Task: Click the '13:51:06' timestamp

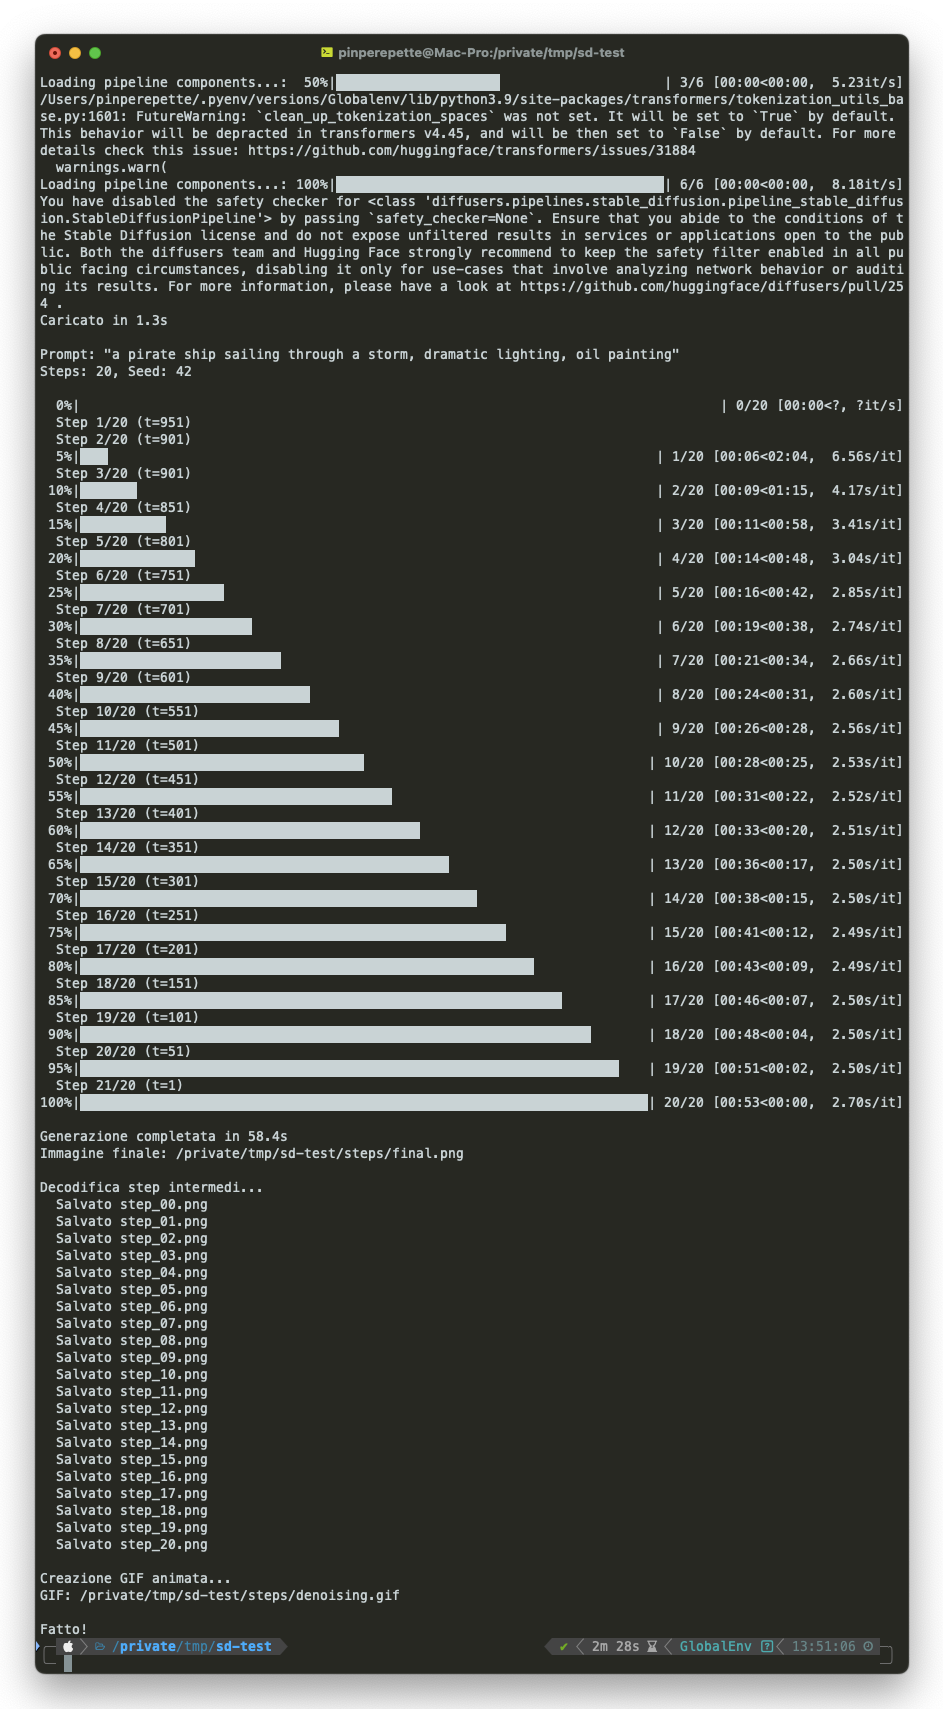Action: (x=824, y=1646)
